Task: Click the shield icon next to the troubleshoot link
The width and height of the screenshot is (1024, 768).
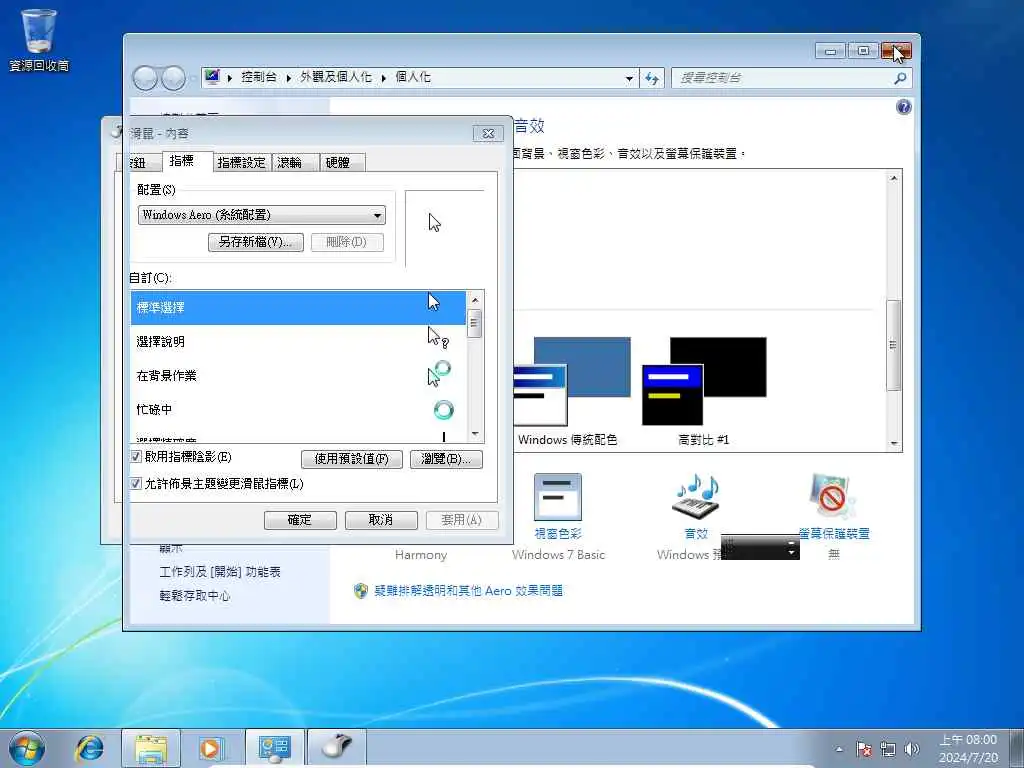Action: click(360, 591)
